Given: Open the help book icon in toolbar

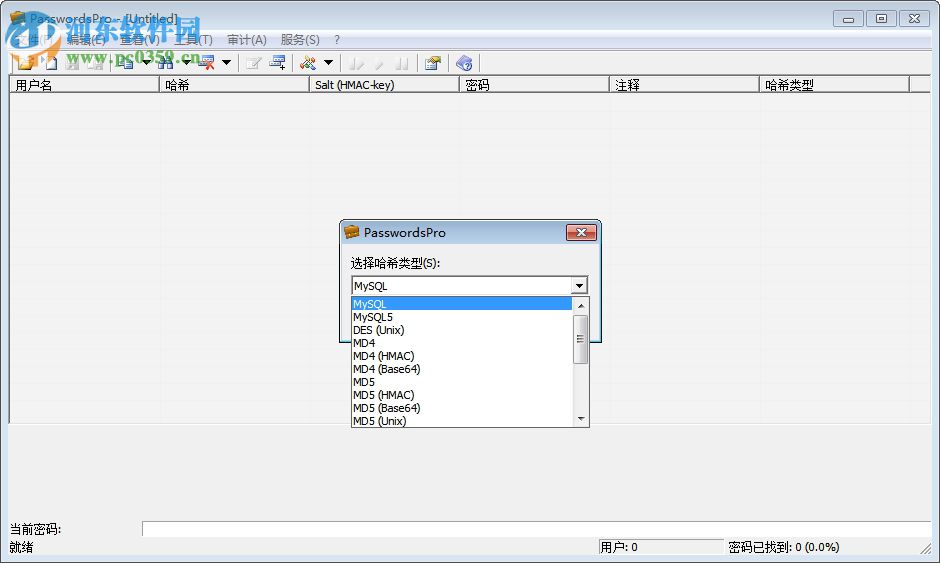Looking at the screenshot, I should click(x=464, y=62).
